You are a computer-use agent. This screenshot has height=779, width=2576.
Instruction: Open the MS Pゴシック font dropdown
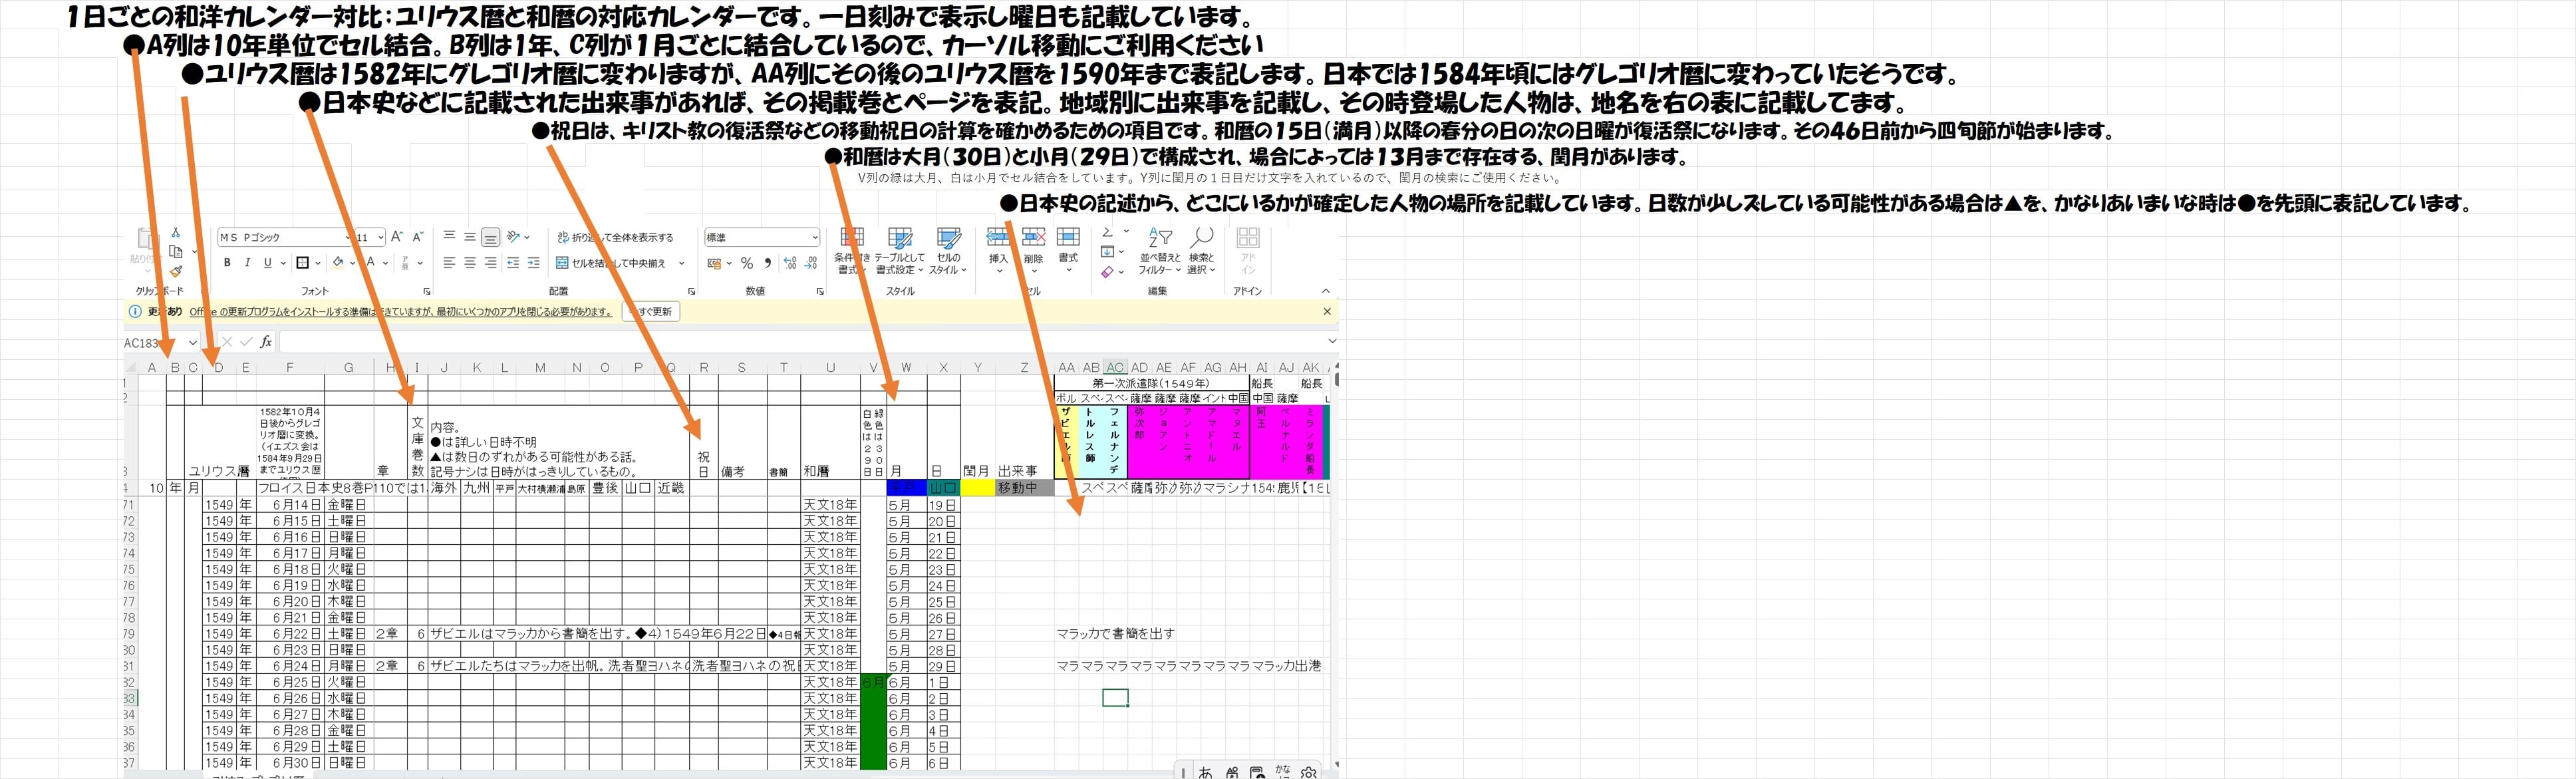[348, 238]
